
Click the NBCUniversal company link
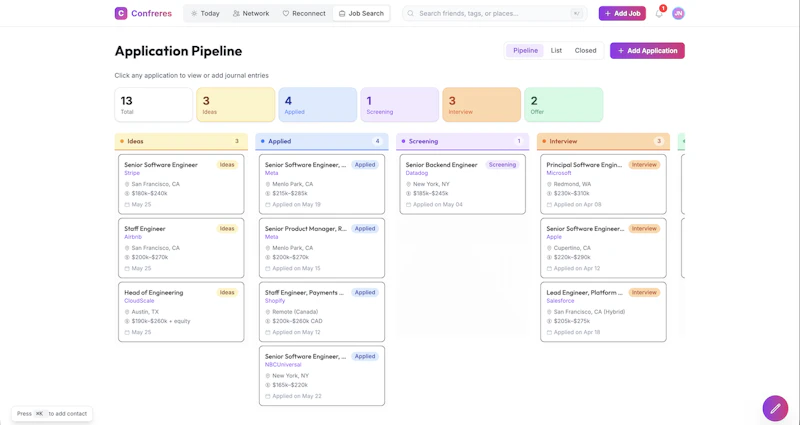pyautogui.click(x=283, y=364)
